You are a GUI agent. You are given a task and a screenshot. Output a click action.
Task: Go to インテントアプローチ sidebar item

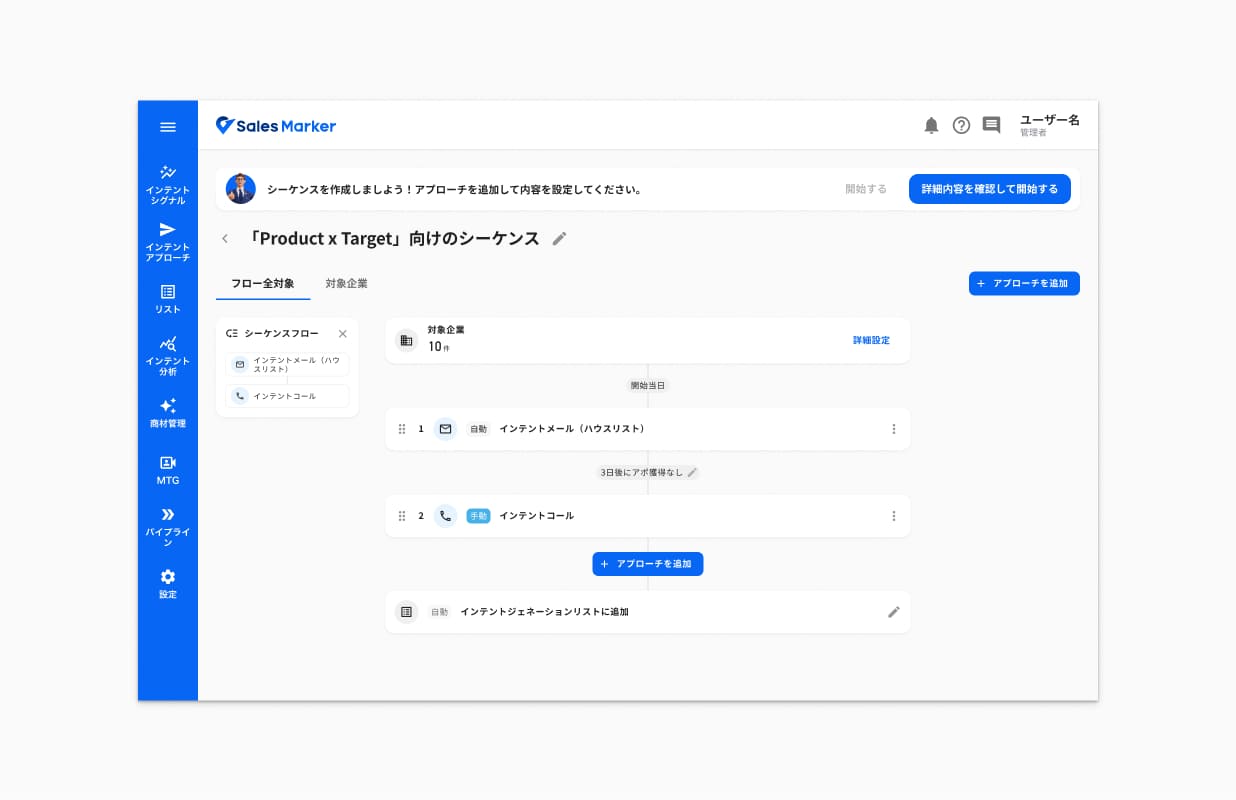click(x=168, y=242)
